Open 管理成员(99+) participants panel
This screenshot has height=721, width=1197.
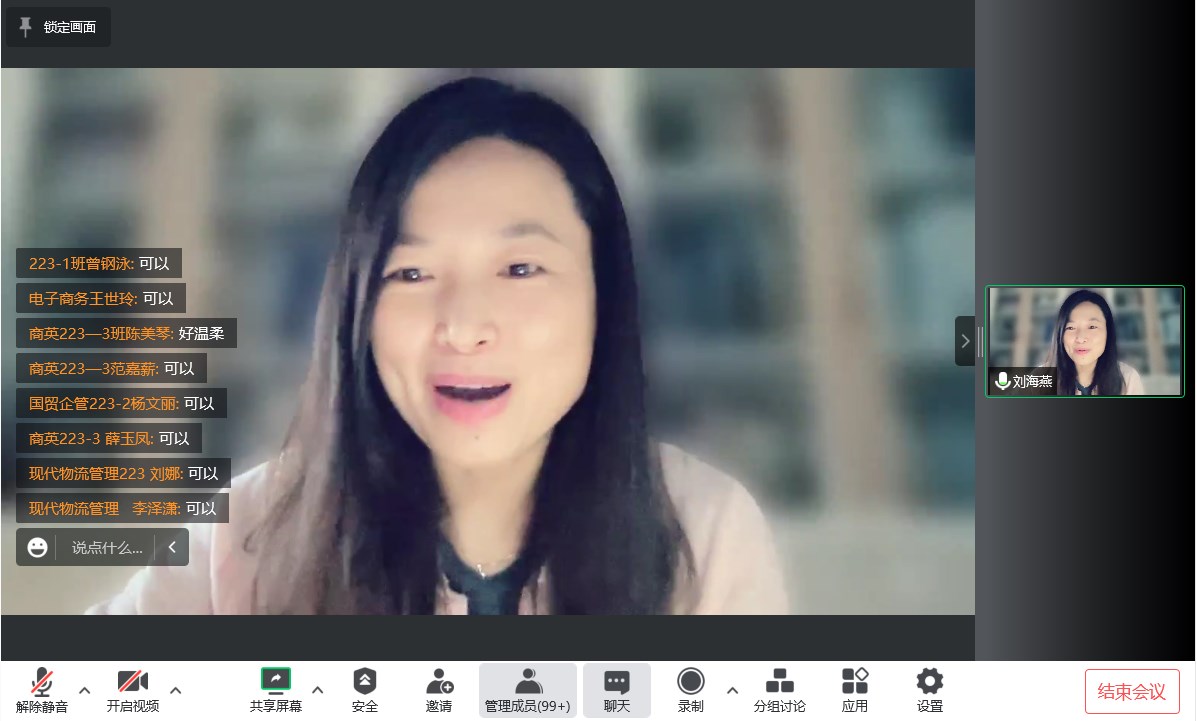click(528, 690)
